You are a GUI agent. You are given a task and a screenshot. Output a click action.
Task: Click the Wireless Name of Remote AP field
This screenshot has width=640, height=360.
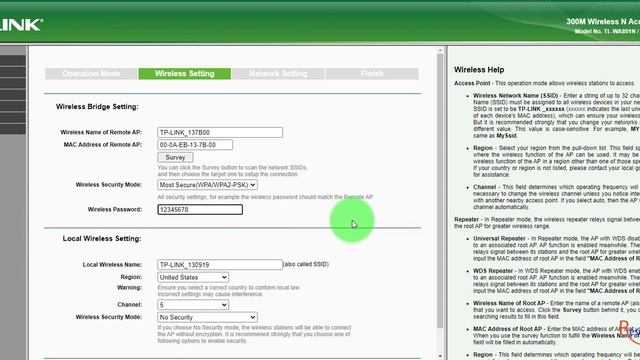point(220,132)
